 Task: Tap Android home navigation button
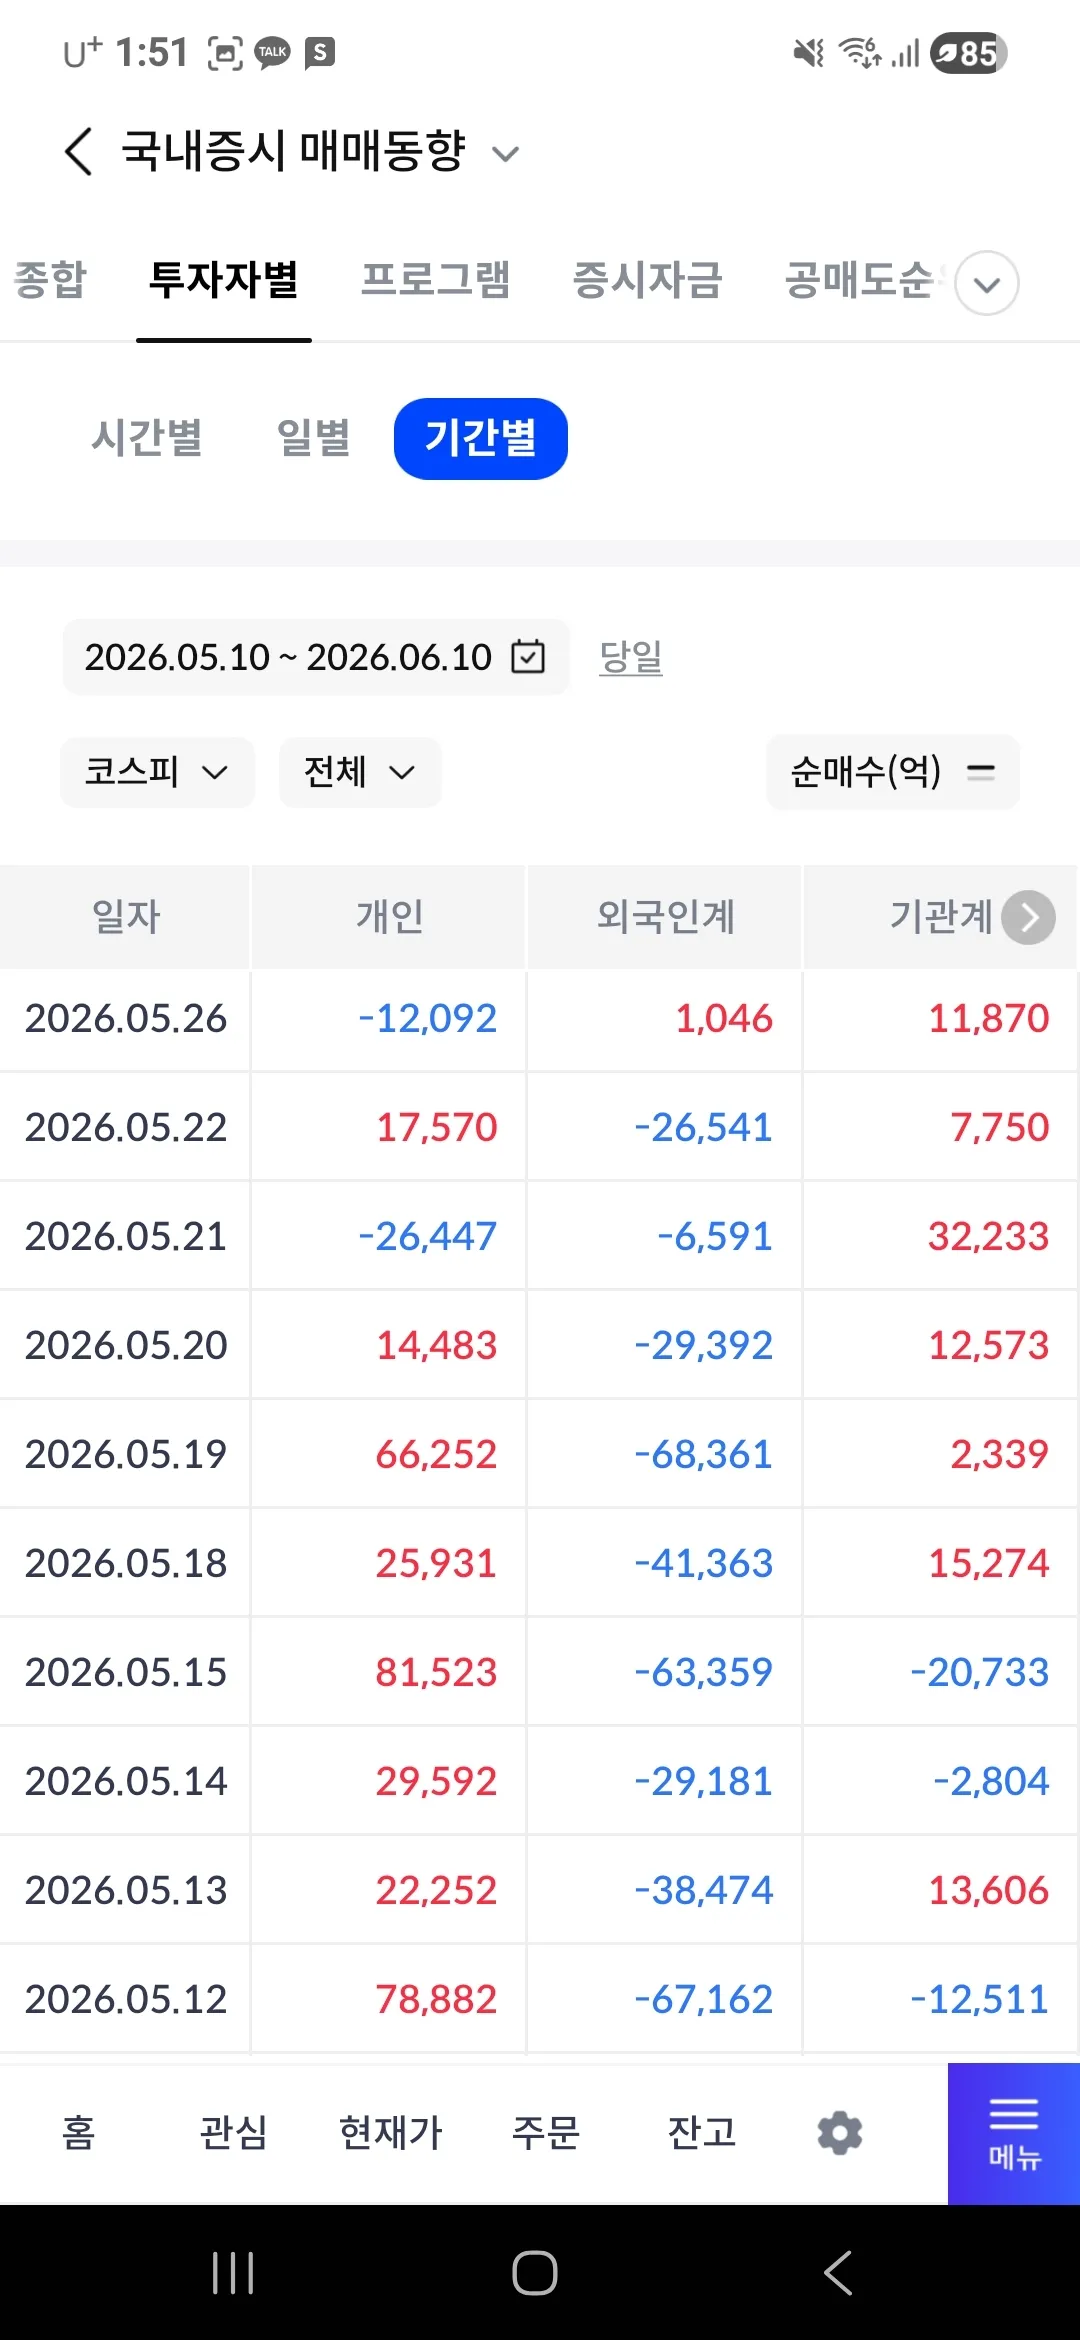tap(535, 2272)
